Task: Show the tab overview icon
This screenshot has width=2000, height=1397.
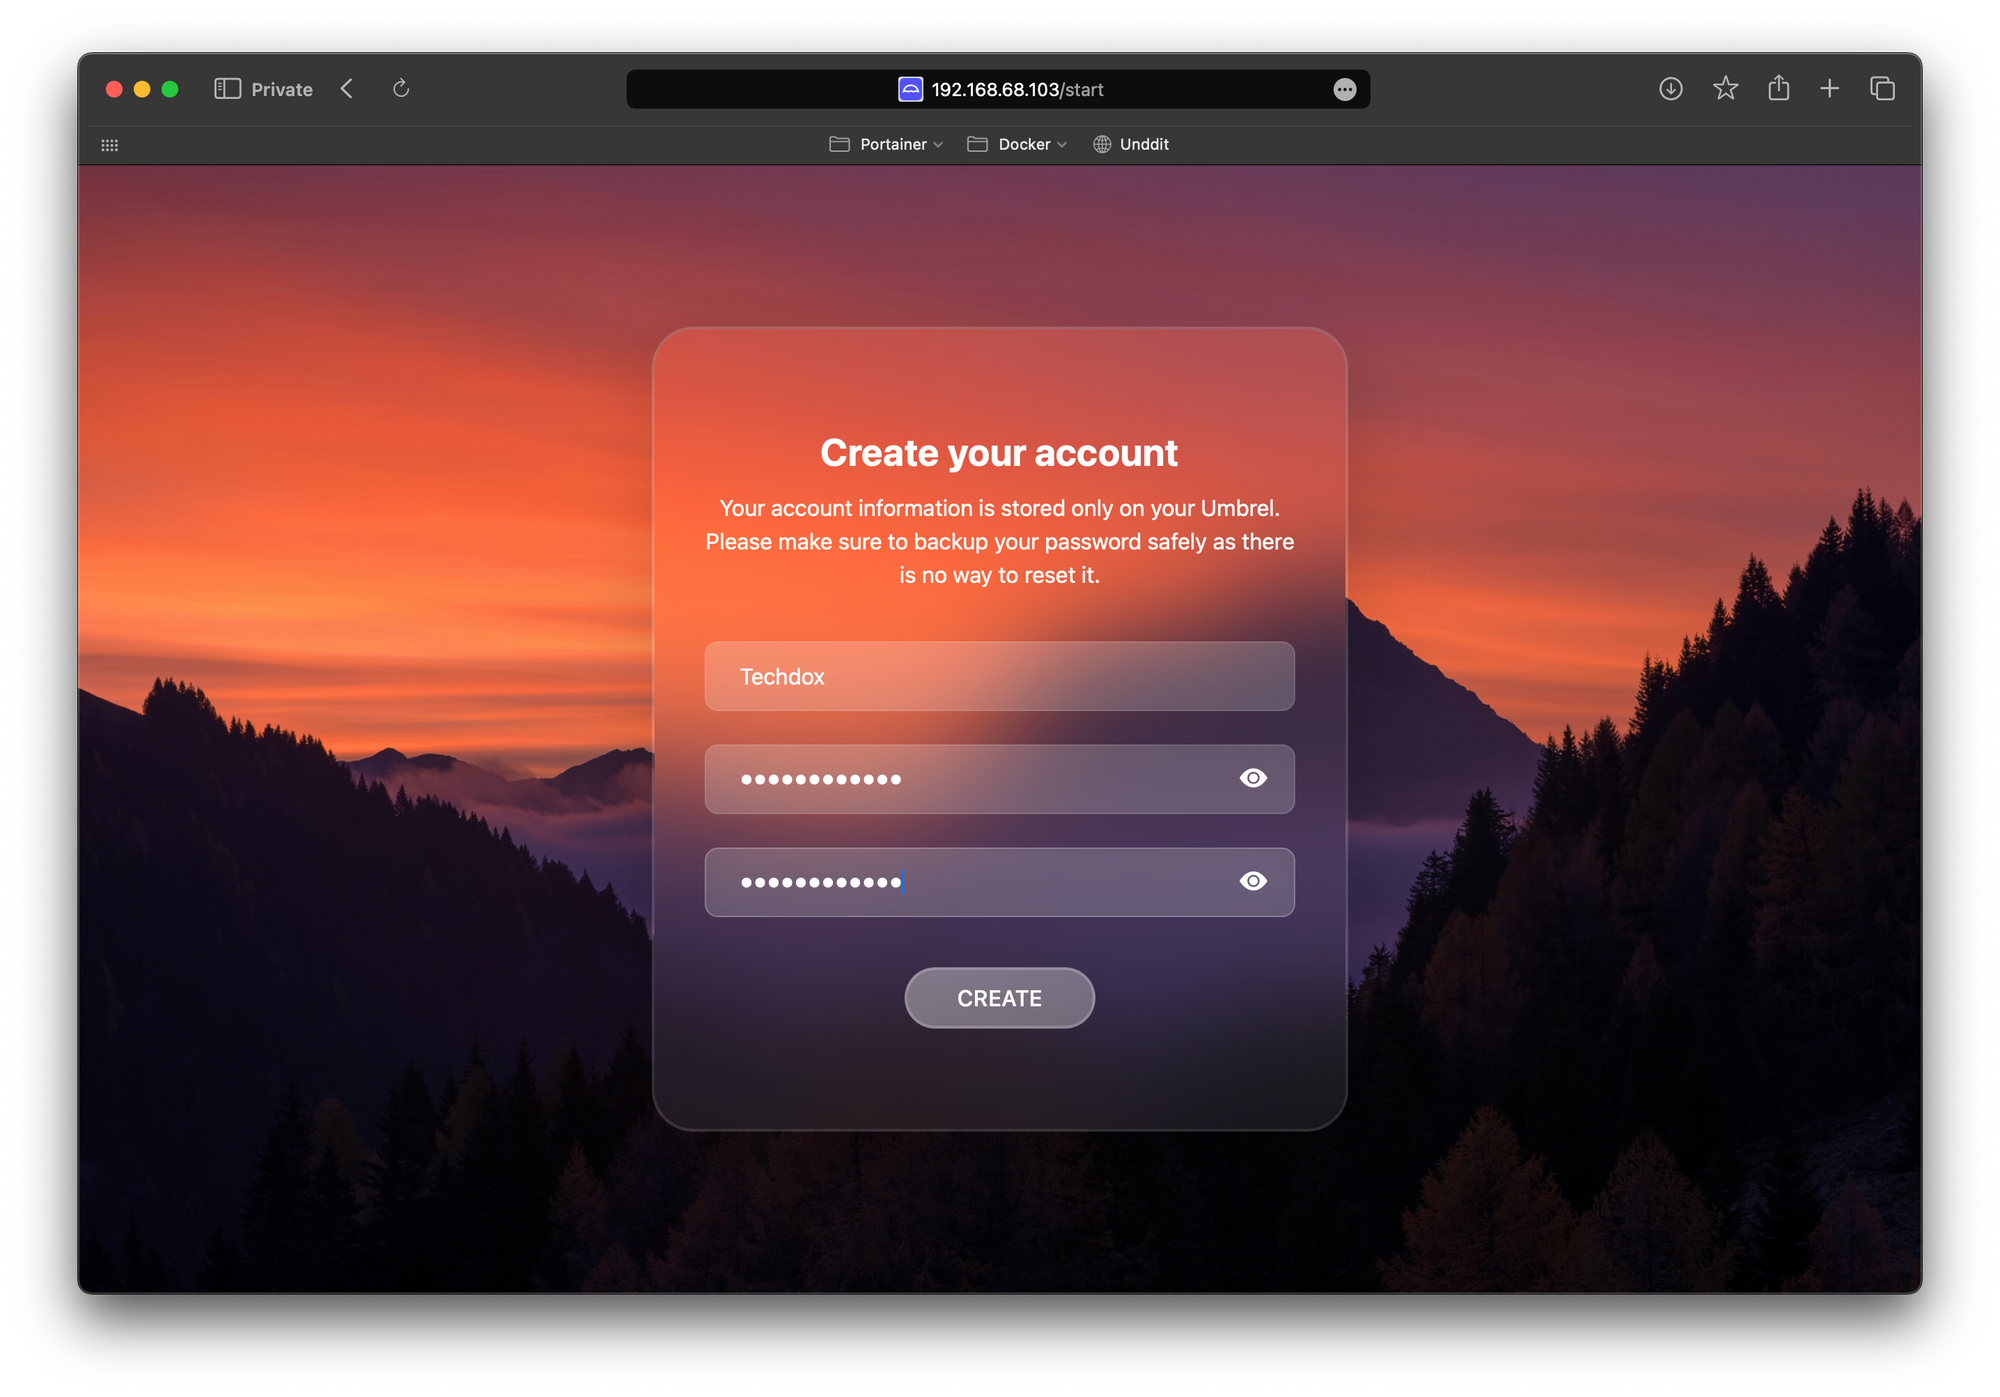Action: click(1882, 89)
